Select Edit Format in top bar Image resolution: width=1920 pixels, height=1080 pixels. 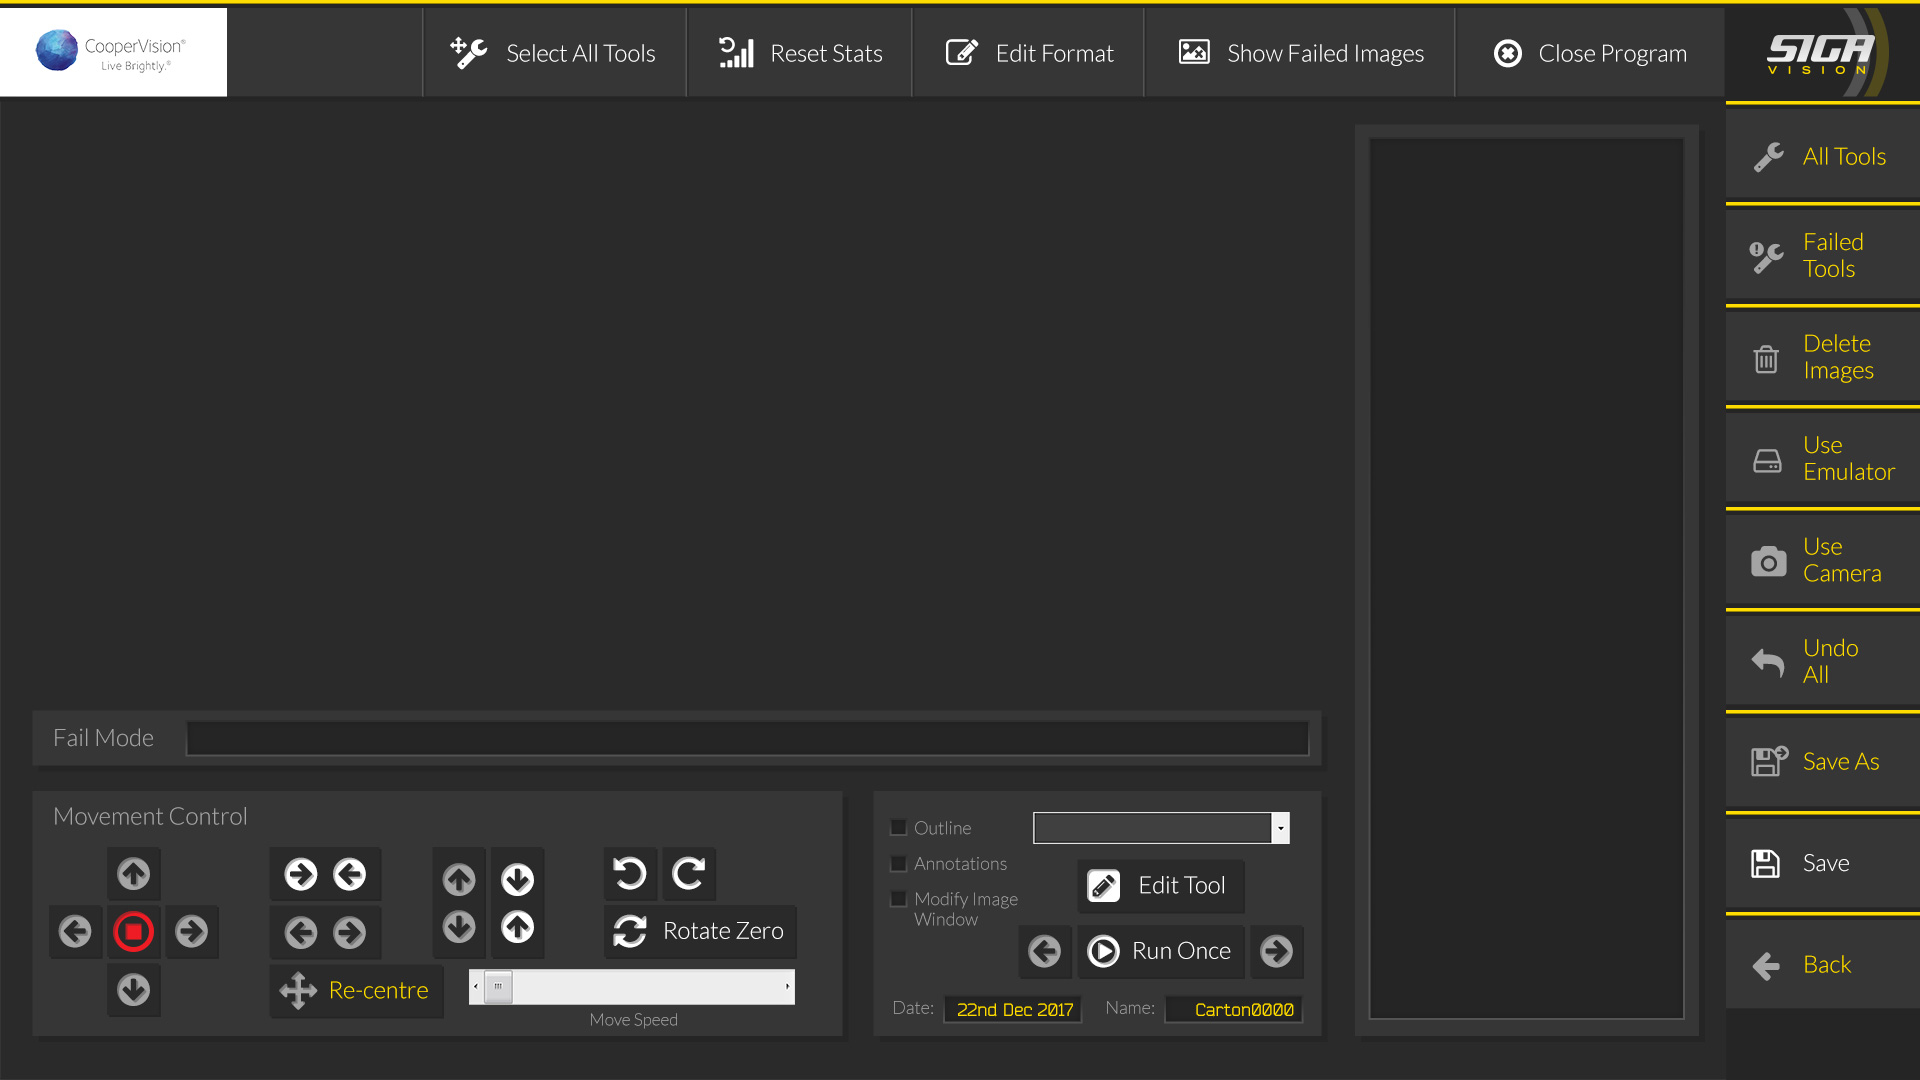click(x=1029, y=53)
